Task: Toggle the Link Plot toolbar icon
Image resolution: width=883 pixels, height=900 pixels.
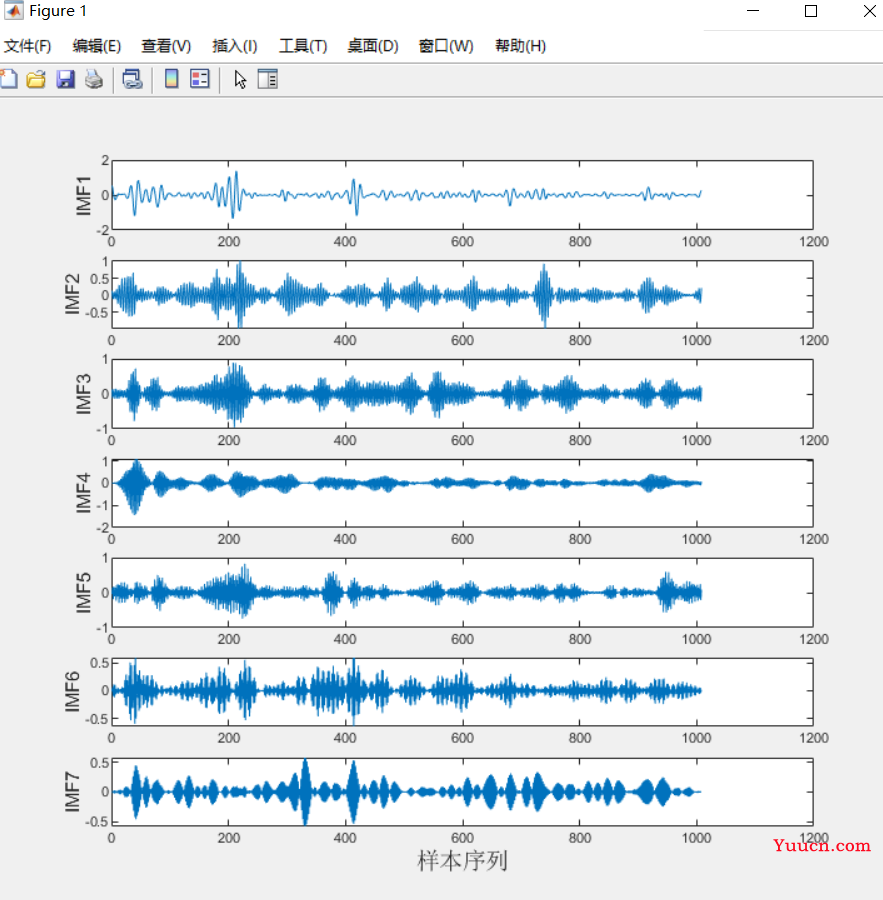Action: point(133,79)
